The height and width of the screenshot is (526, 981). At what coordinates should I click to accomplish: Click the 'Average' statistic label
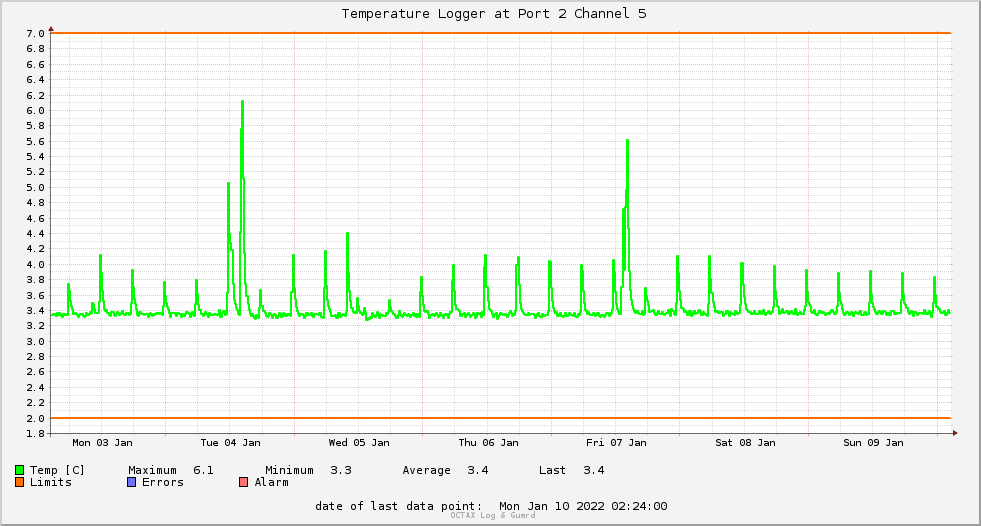tap(427, 470)
